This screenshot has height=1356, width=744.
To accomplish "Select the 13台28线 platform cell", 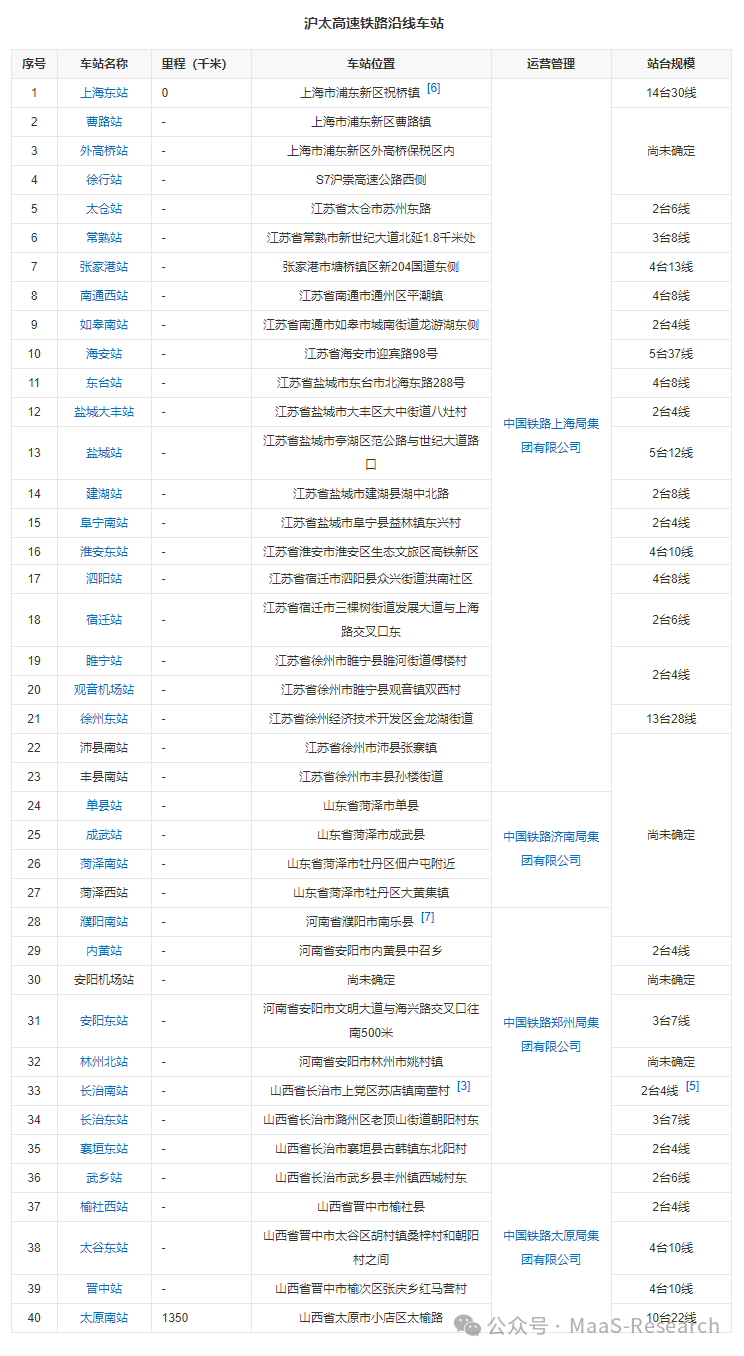I will tap(671, 719).
